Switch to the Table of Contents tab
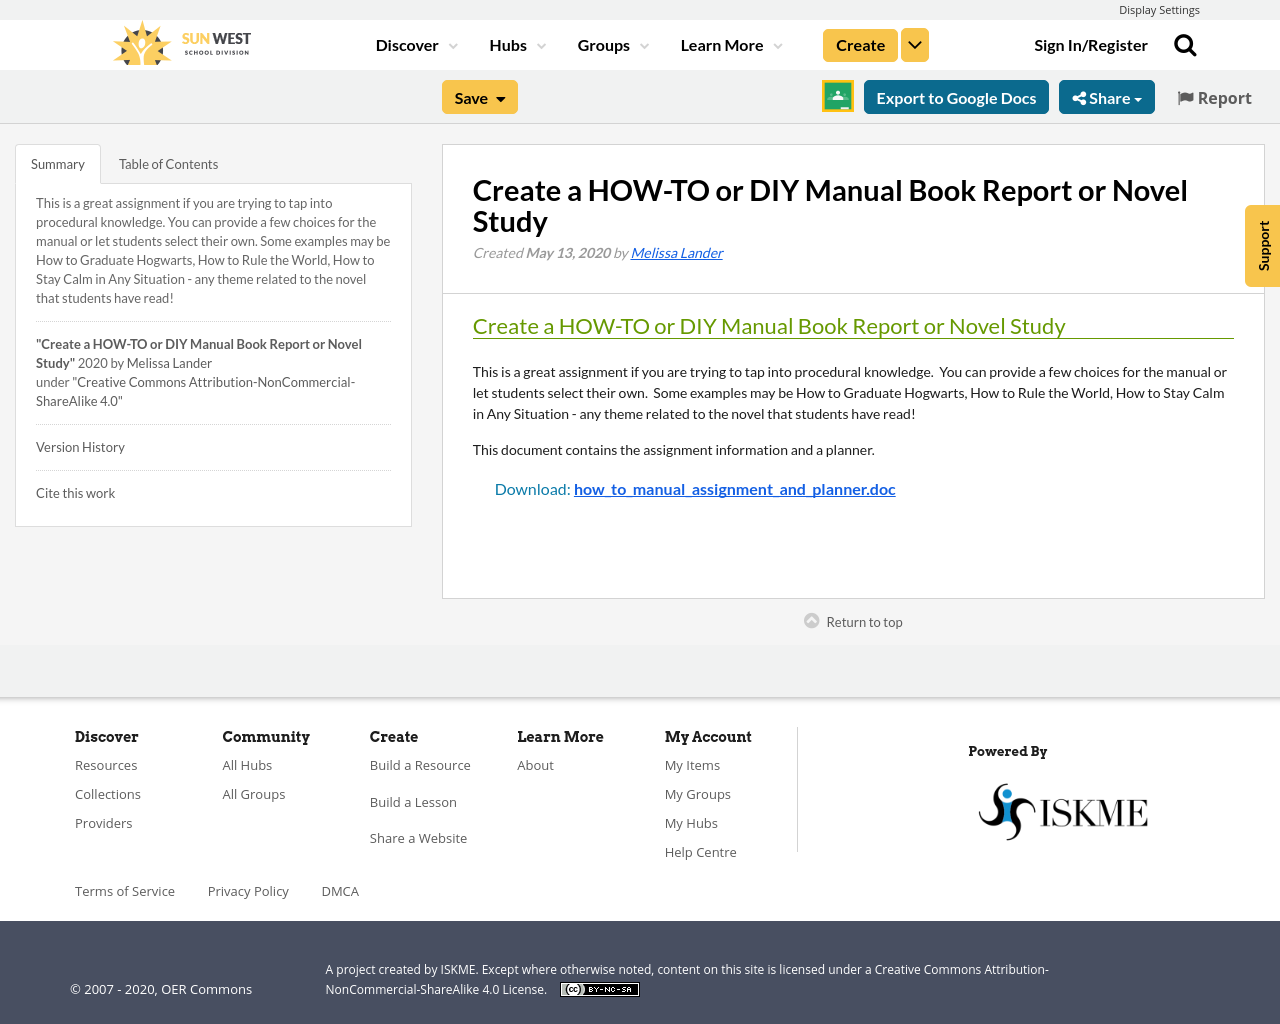The height and width of the screenshot is (1024, 1280). click(168, 162)
